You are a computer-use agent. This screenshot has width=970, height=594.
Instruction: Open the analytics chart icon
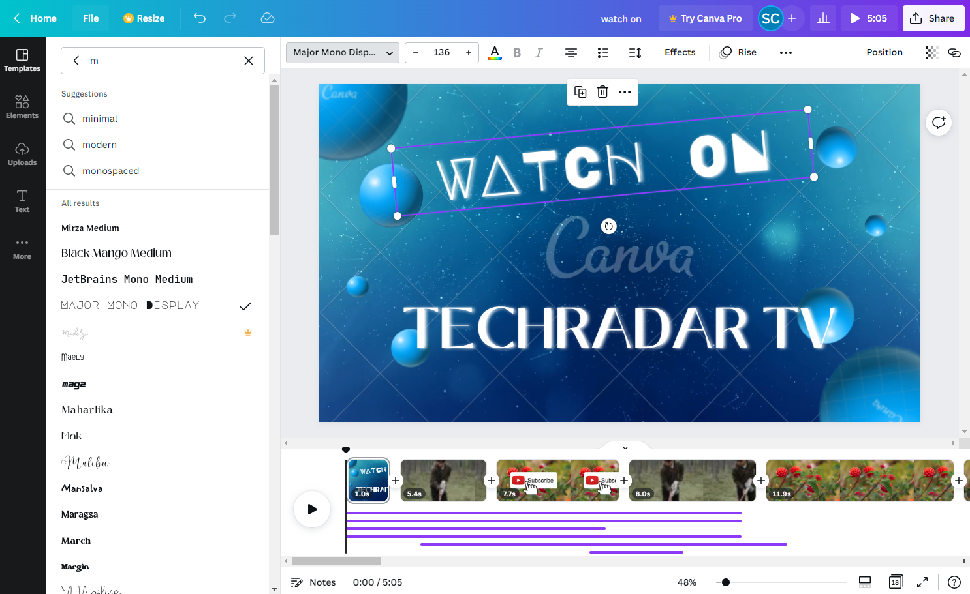[823, 19]
